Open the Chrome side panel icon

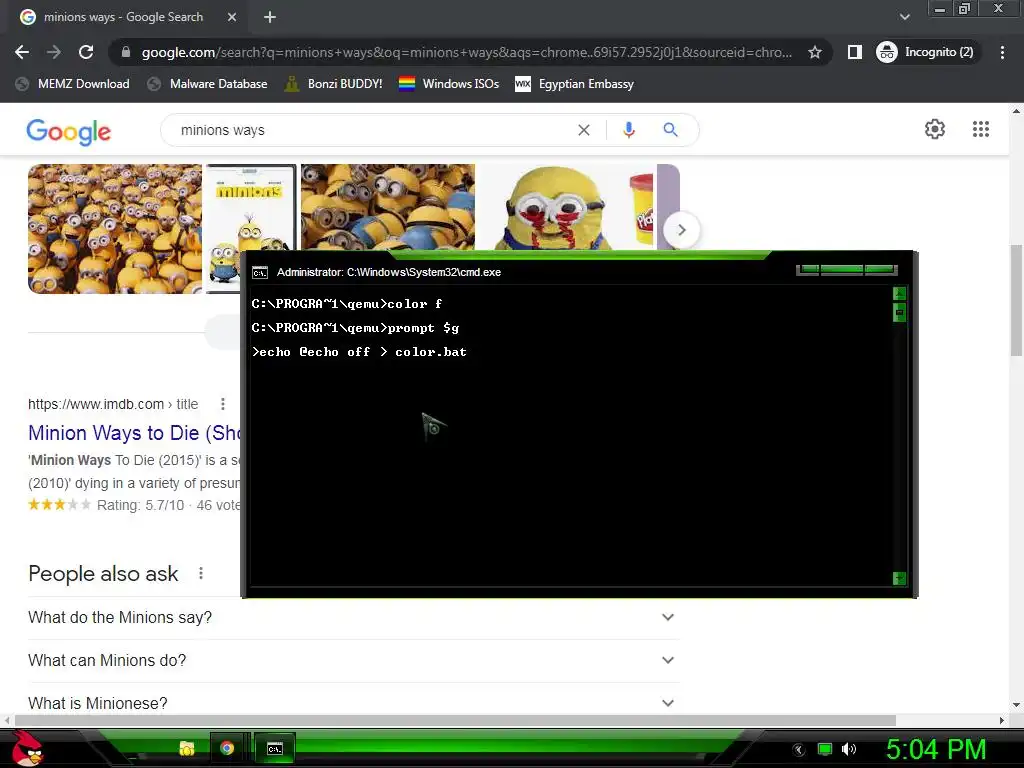[x=854, y=52]
